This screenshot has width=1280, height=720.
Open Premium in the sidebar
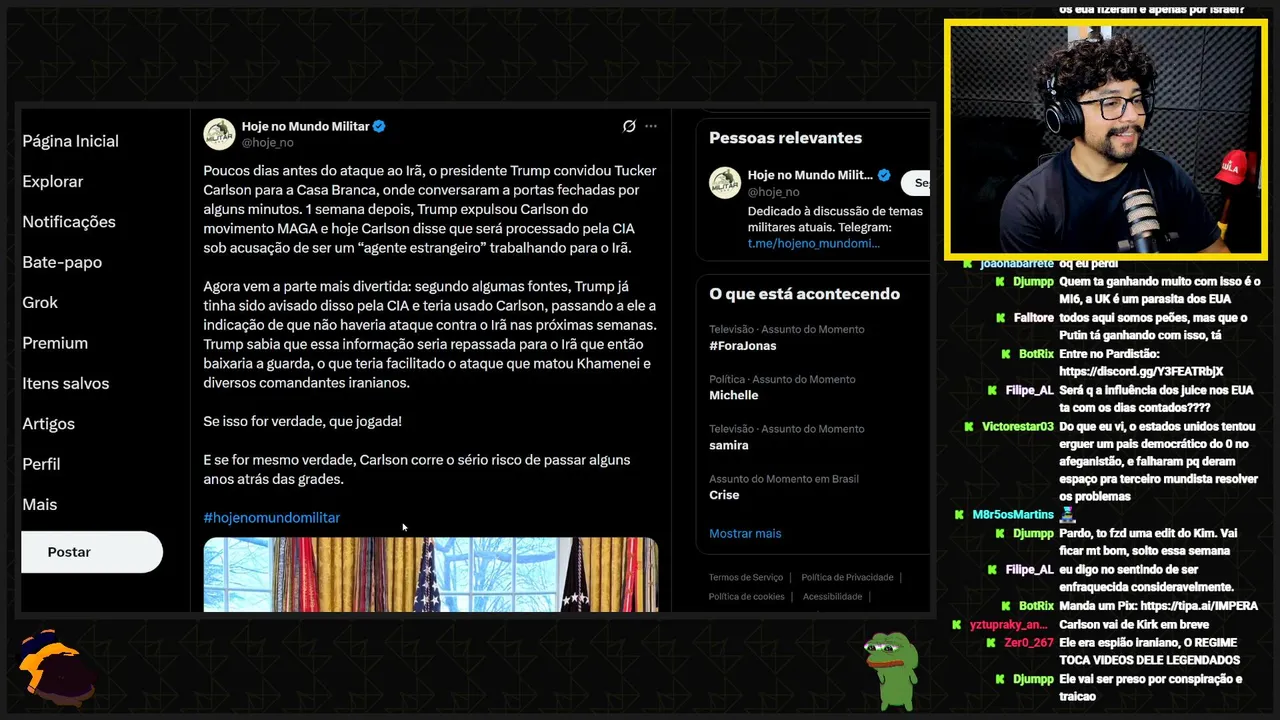point(55,343)
